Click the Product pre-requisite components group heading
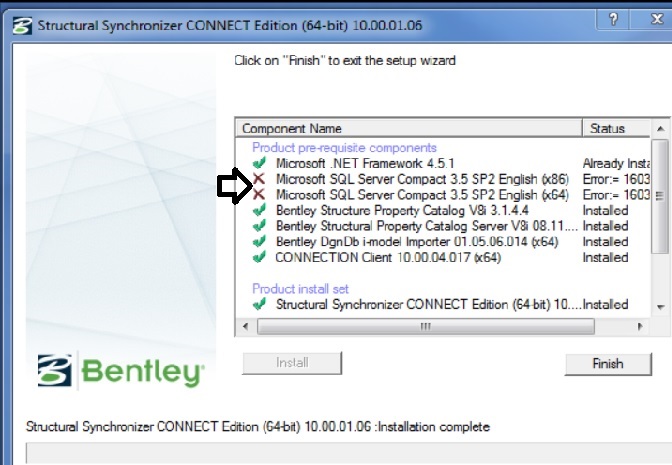672x465 pixels. [344, 147]
